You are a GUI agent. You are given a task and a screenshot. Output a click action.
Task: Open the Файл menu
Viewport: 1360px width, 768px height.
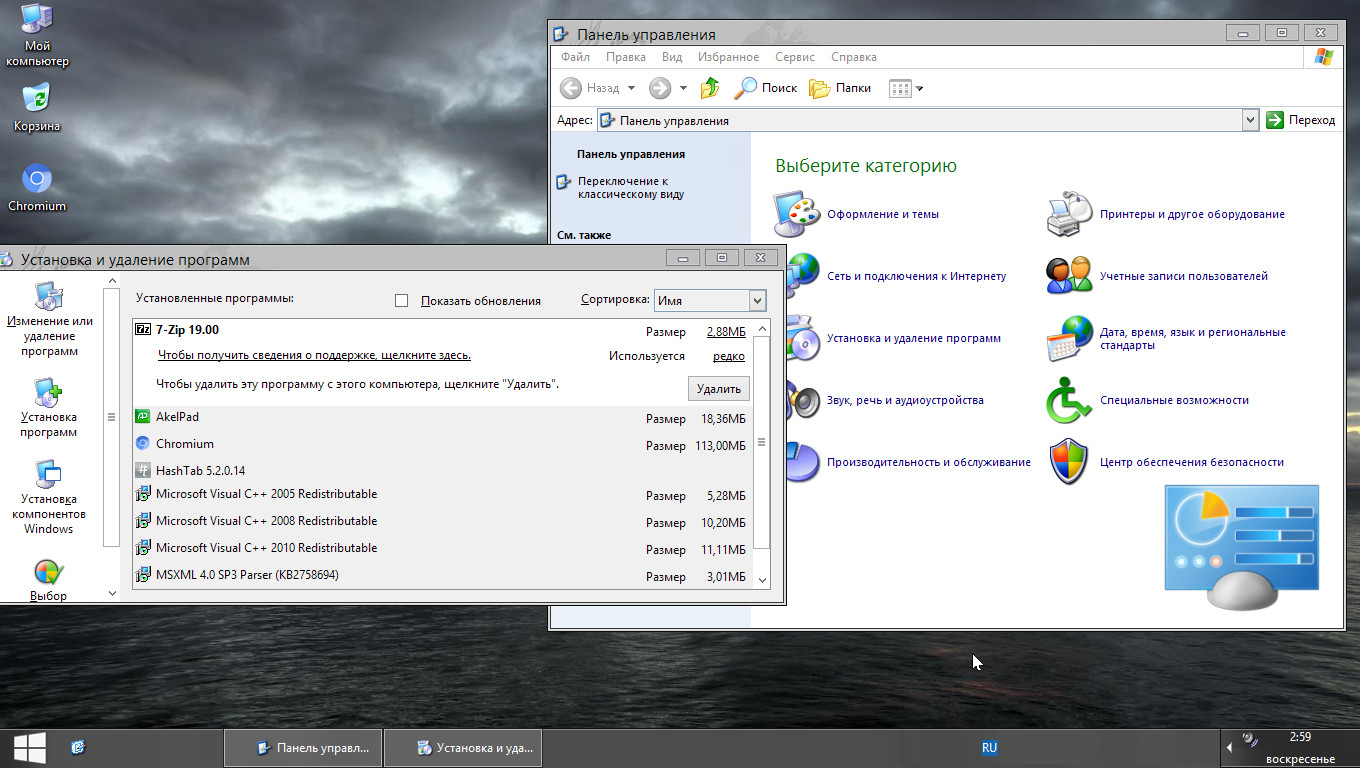click(x=575, y=57)
